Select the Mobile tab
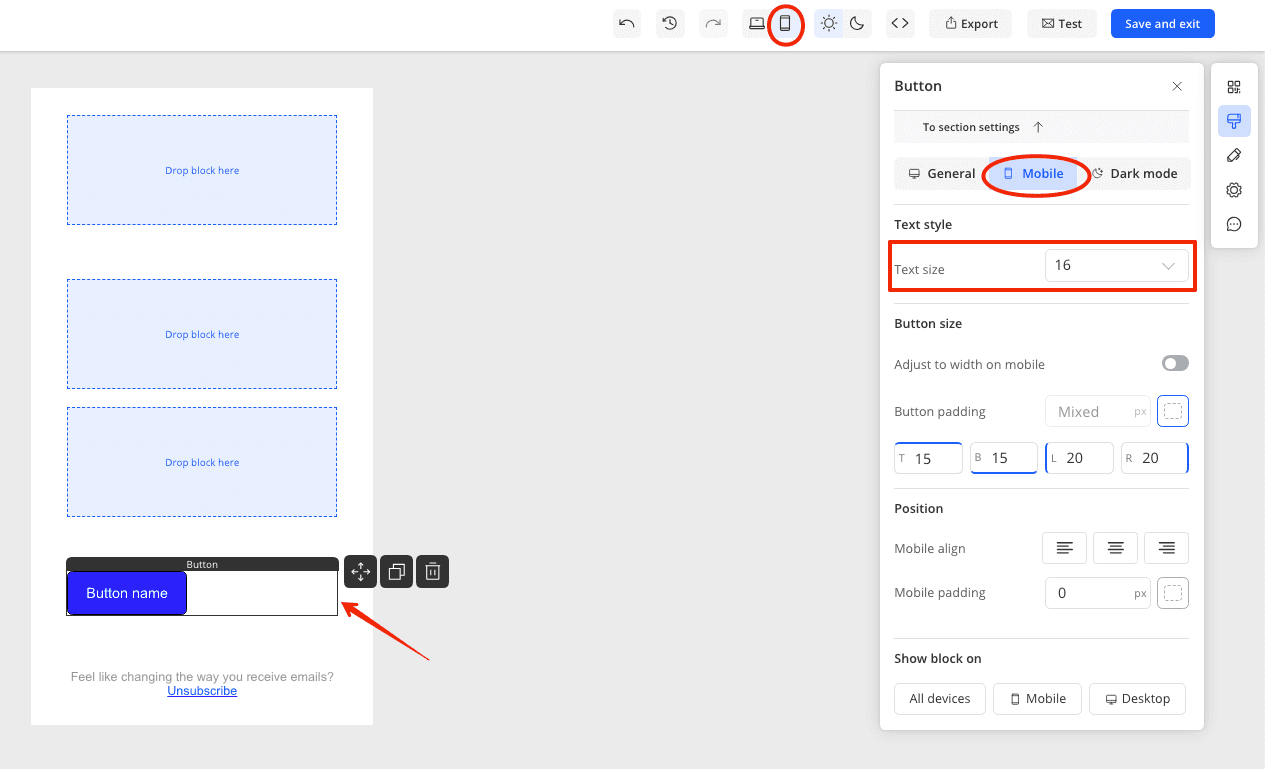Screen dimensions: 1265x769 click(1034, 173)
